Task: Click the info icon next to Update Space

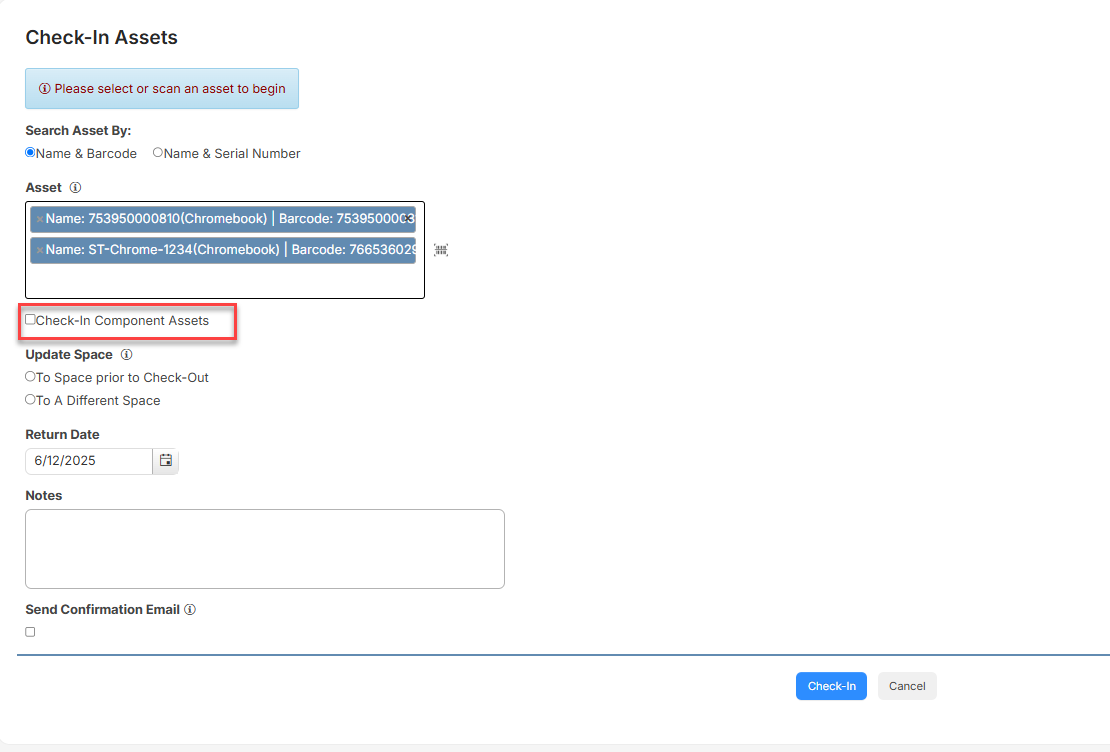Action: pos(126,355)
